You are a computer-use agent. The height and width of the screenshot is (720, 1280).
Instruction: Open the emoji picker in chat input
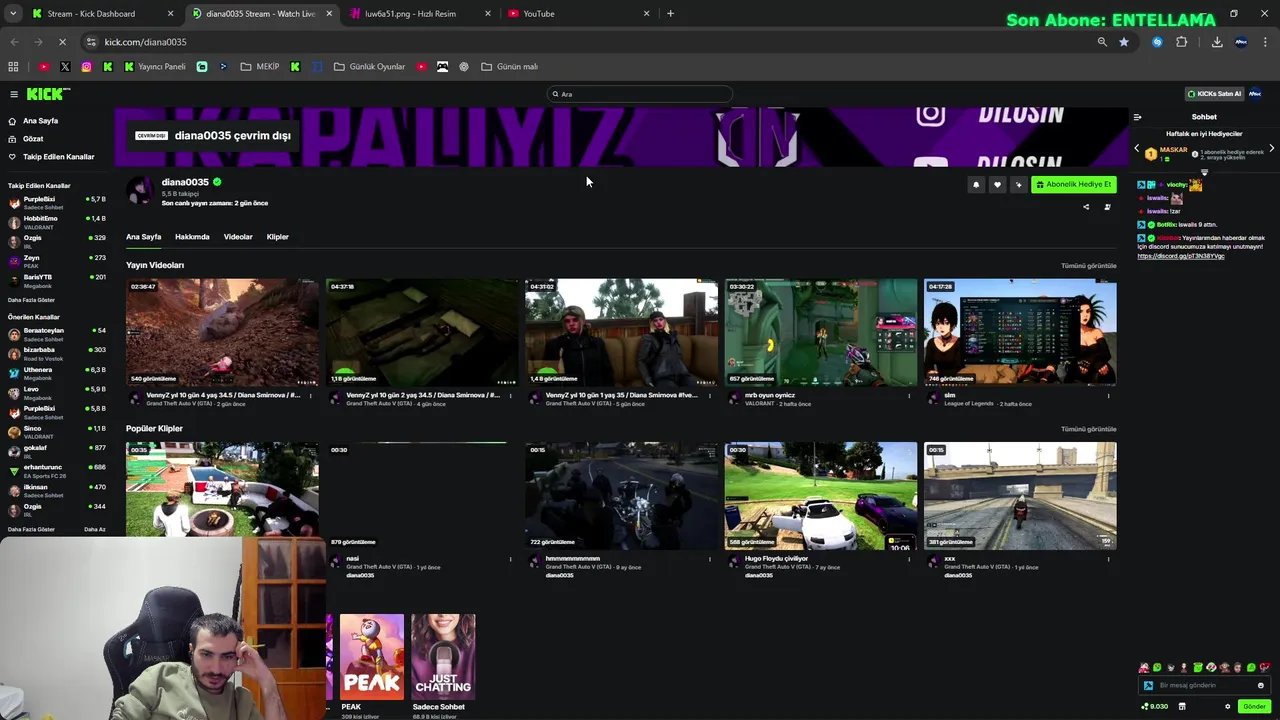point(1260,685)
